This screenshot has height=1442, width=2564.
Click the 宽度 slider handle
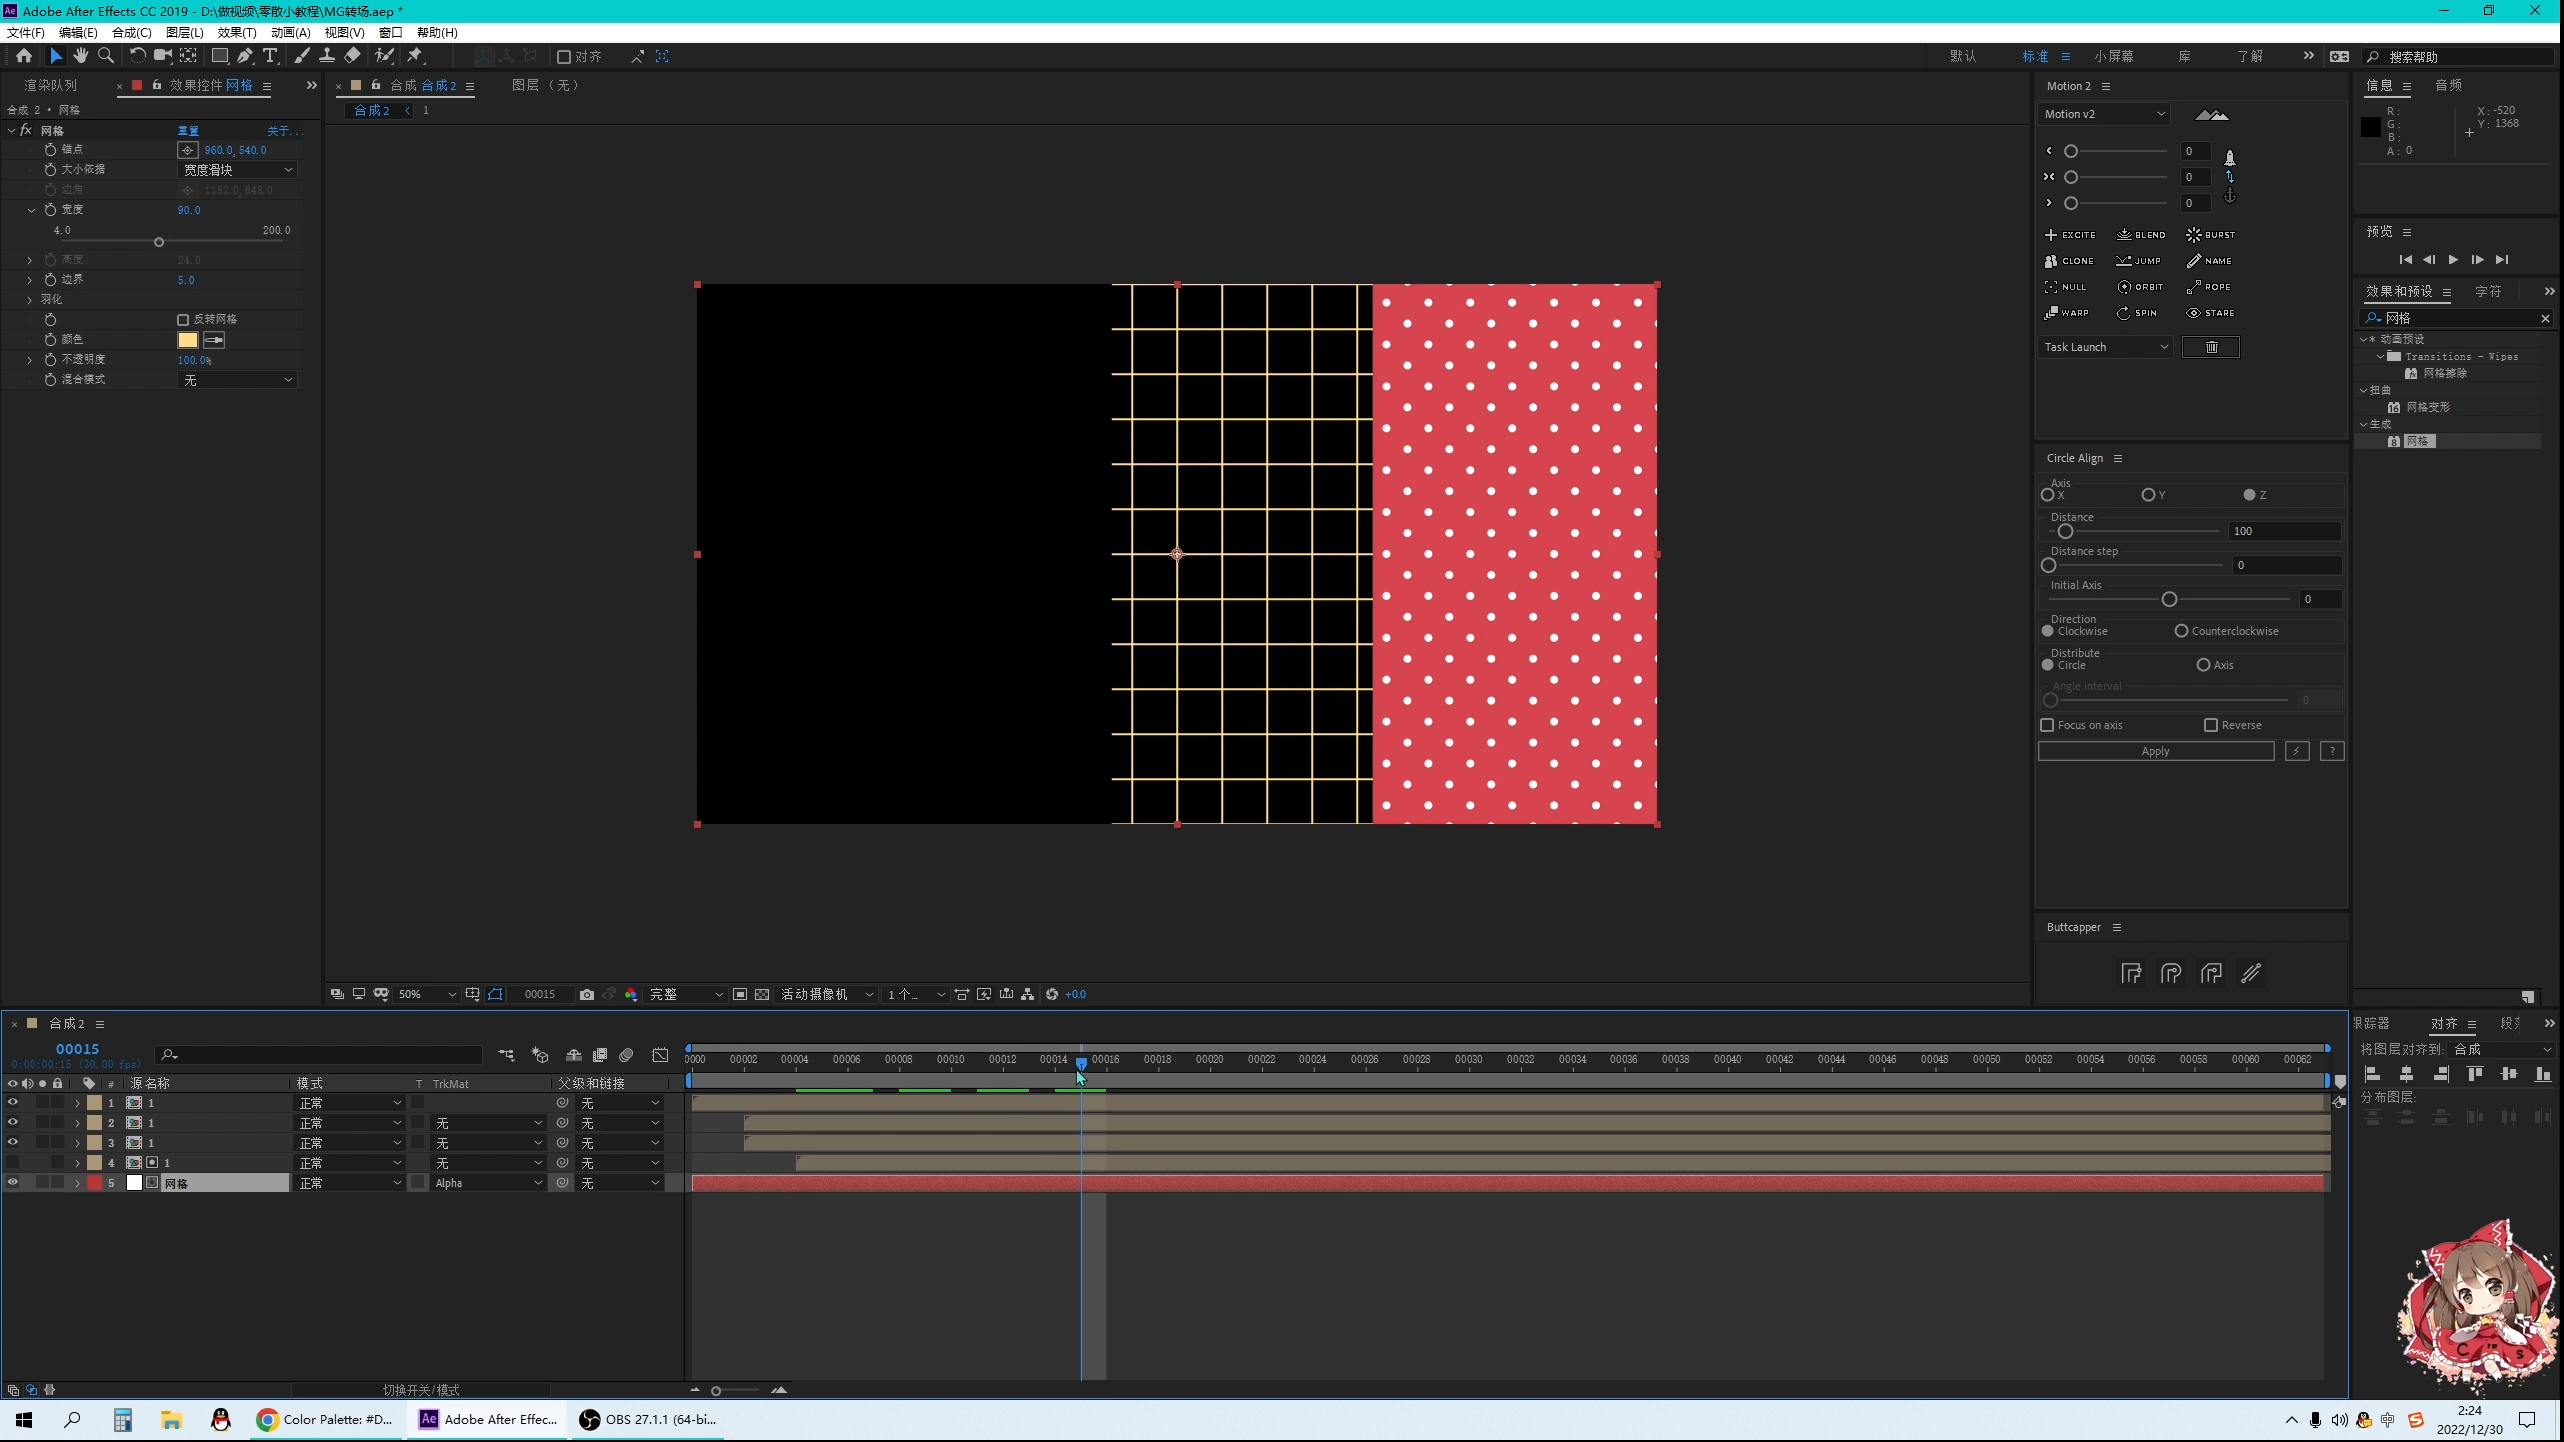pyautogui.click(x=159, y=242)
